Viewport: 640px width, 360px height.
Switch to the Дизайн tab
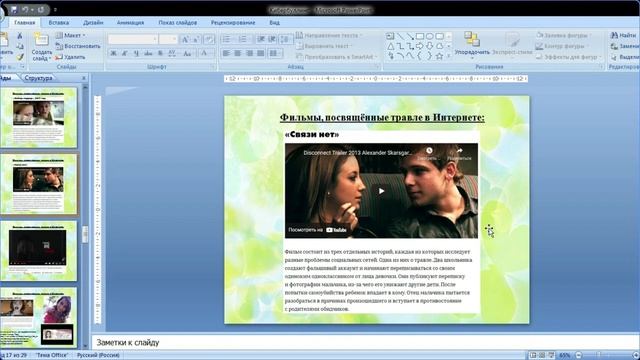tap(93, 23)
